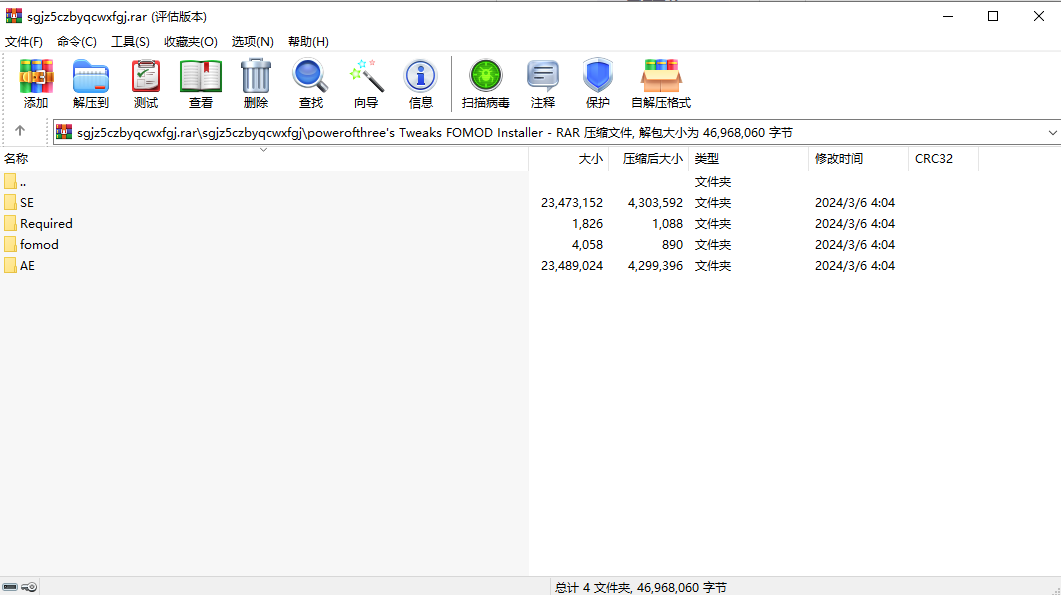Click the window resize grip corner

pyautogui.click(x=1056, y=590)
